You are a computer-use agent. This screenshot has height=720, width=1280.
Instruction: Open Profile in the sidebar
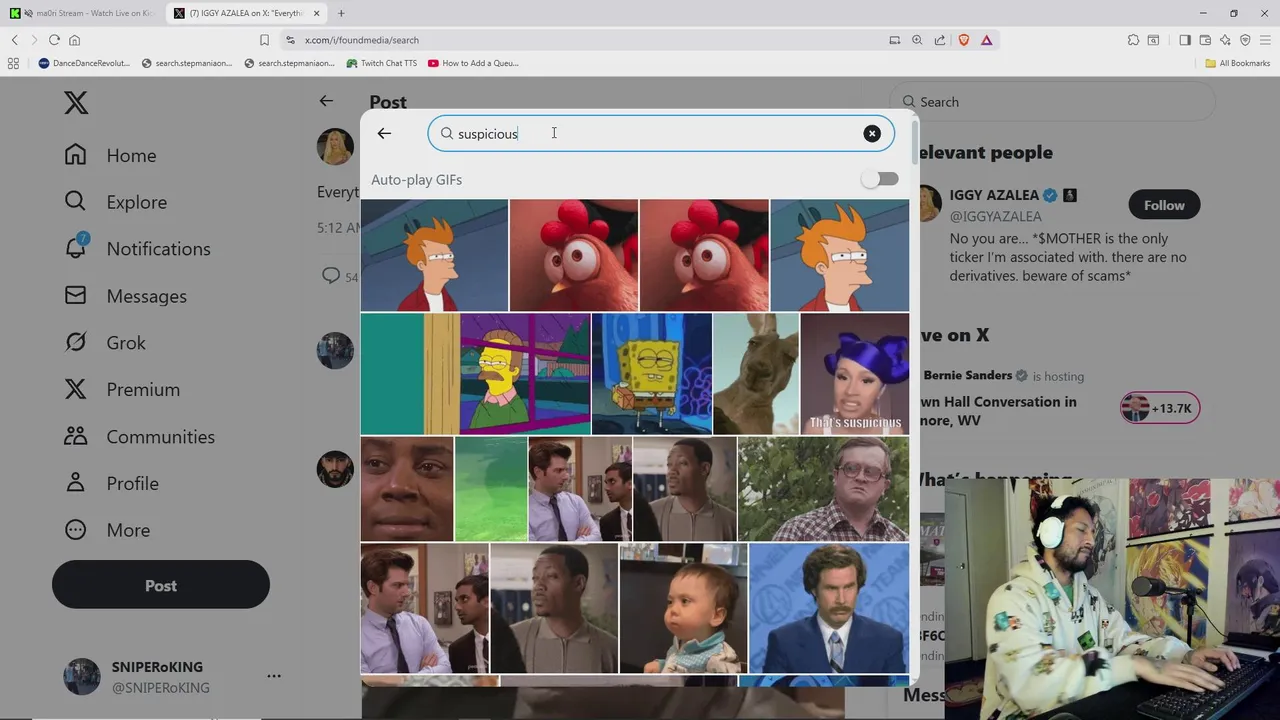[112, 483]
